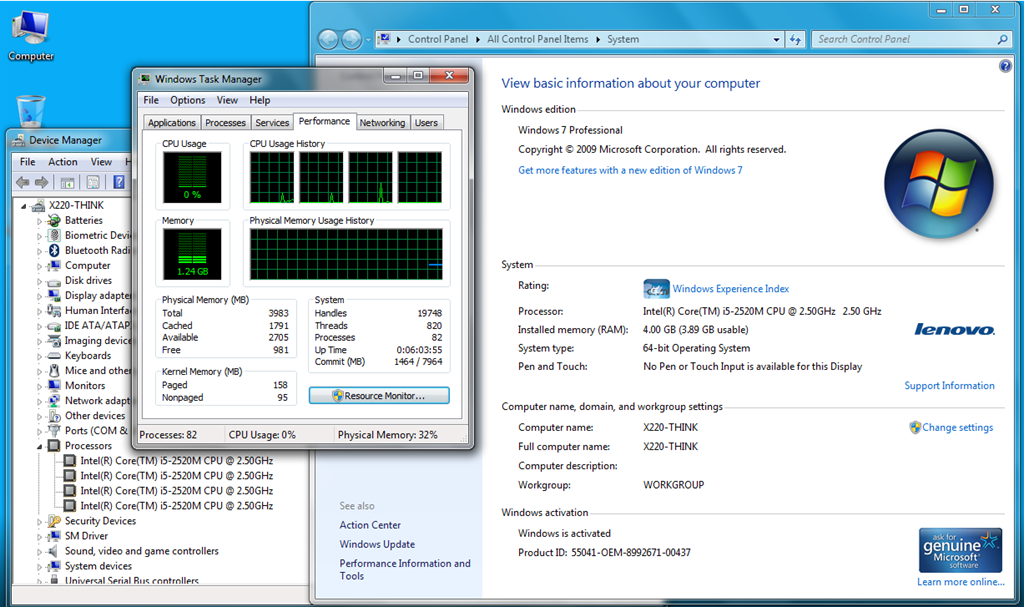Click the magnifier in Search Control Panel
Screen dimensions: 1024x607
point(1002,40)
